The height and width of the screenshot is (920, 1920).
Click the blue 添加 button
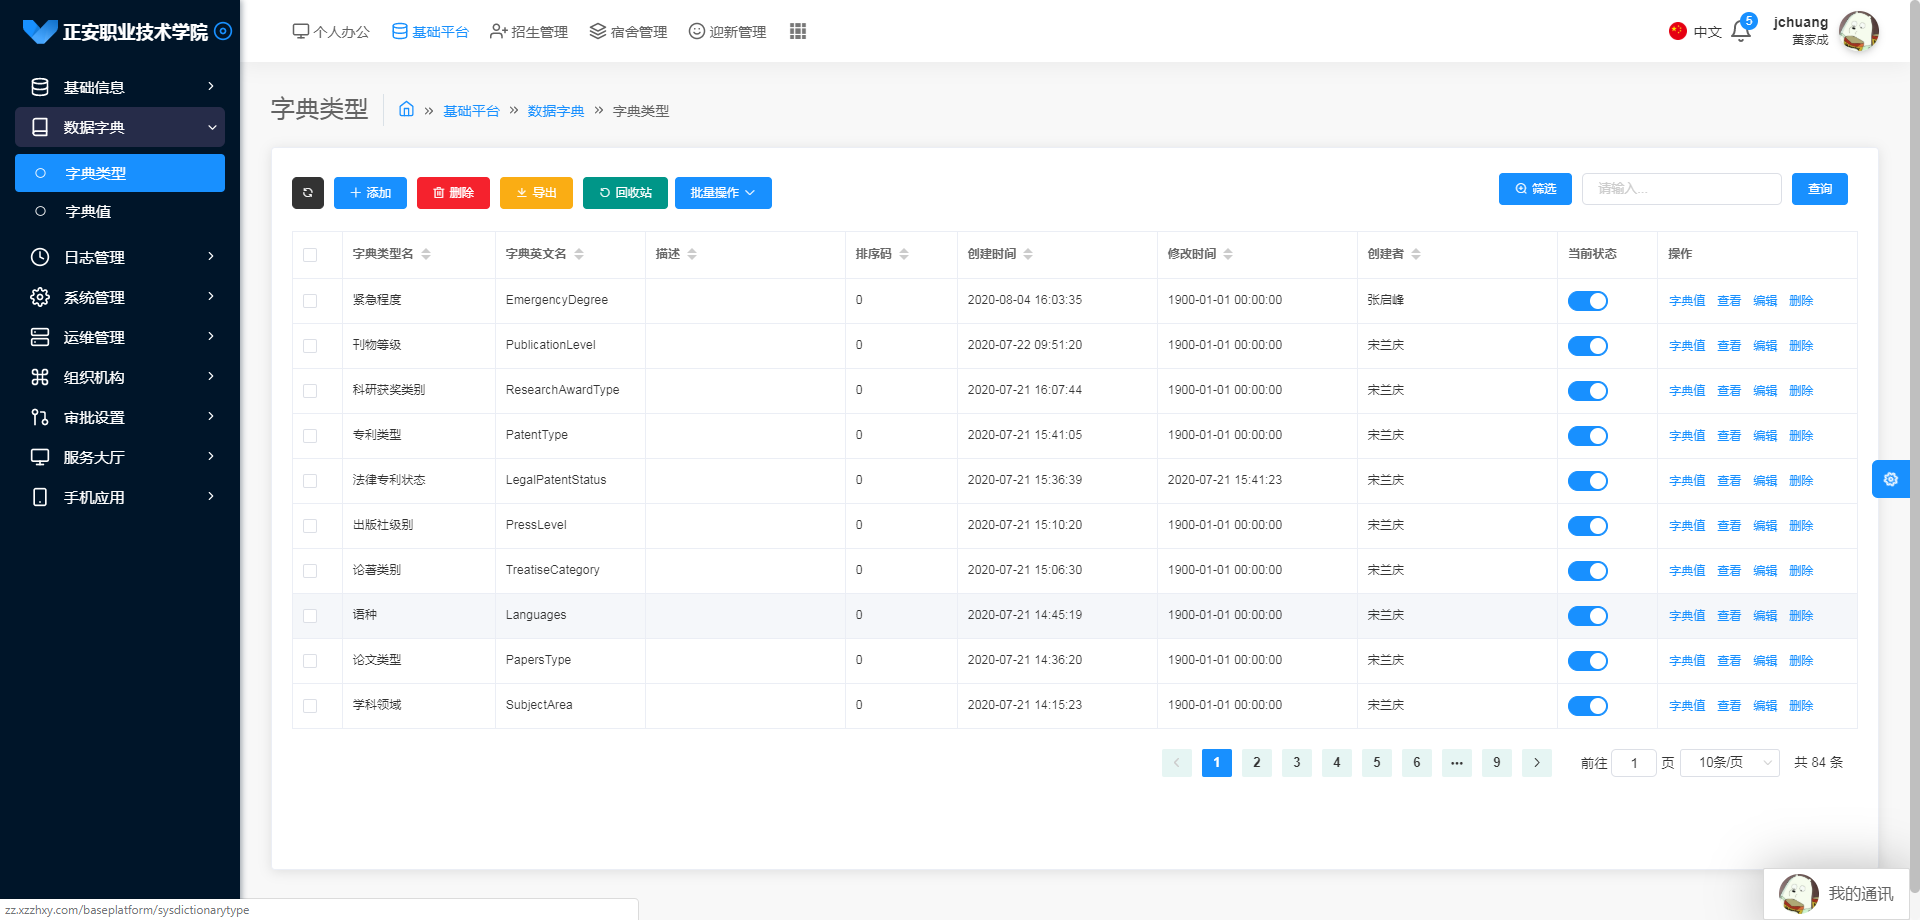(x=370, y=193)
